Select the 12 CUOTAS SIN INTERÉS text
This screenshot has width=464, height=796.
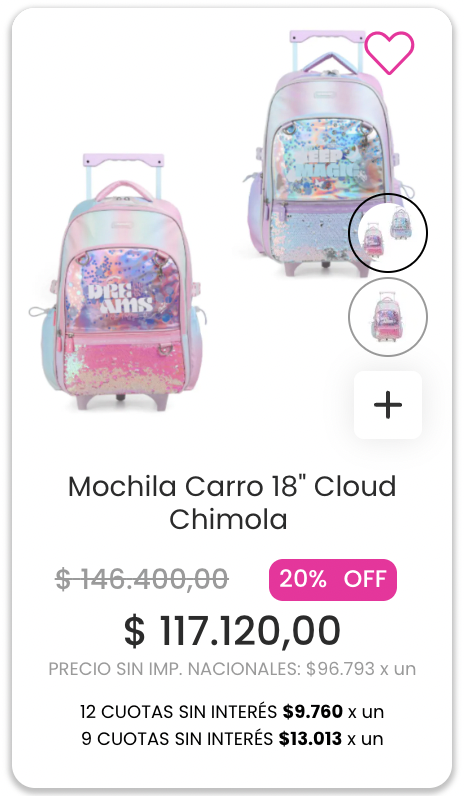179,712
